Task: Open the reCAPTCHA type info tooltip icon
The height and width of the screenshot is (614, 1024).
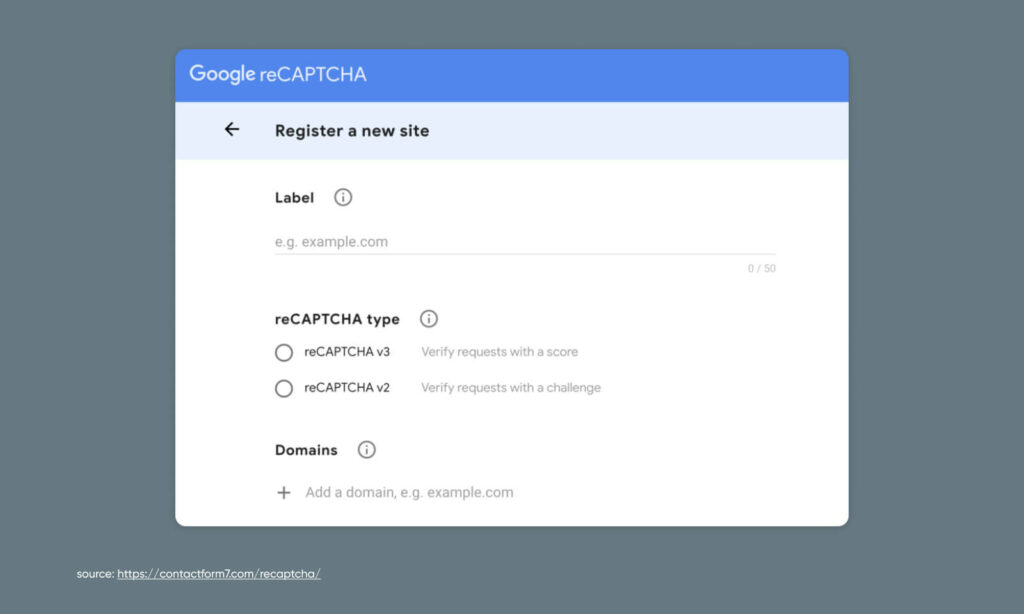Action: (429, 318)
